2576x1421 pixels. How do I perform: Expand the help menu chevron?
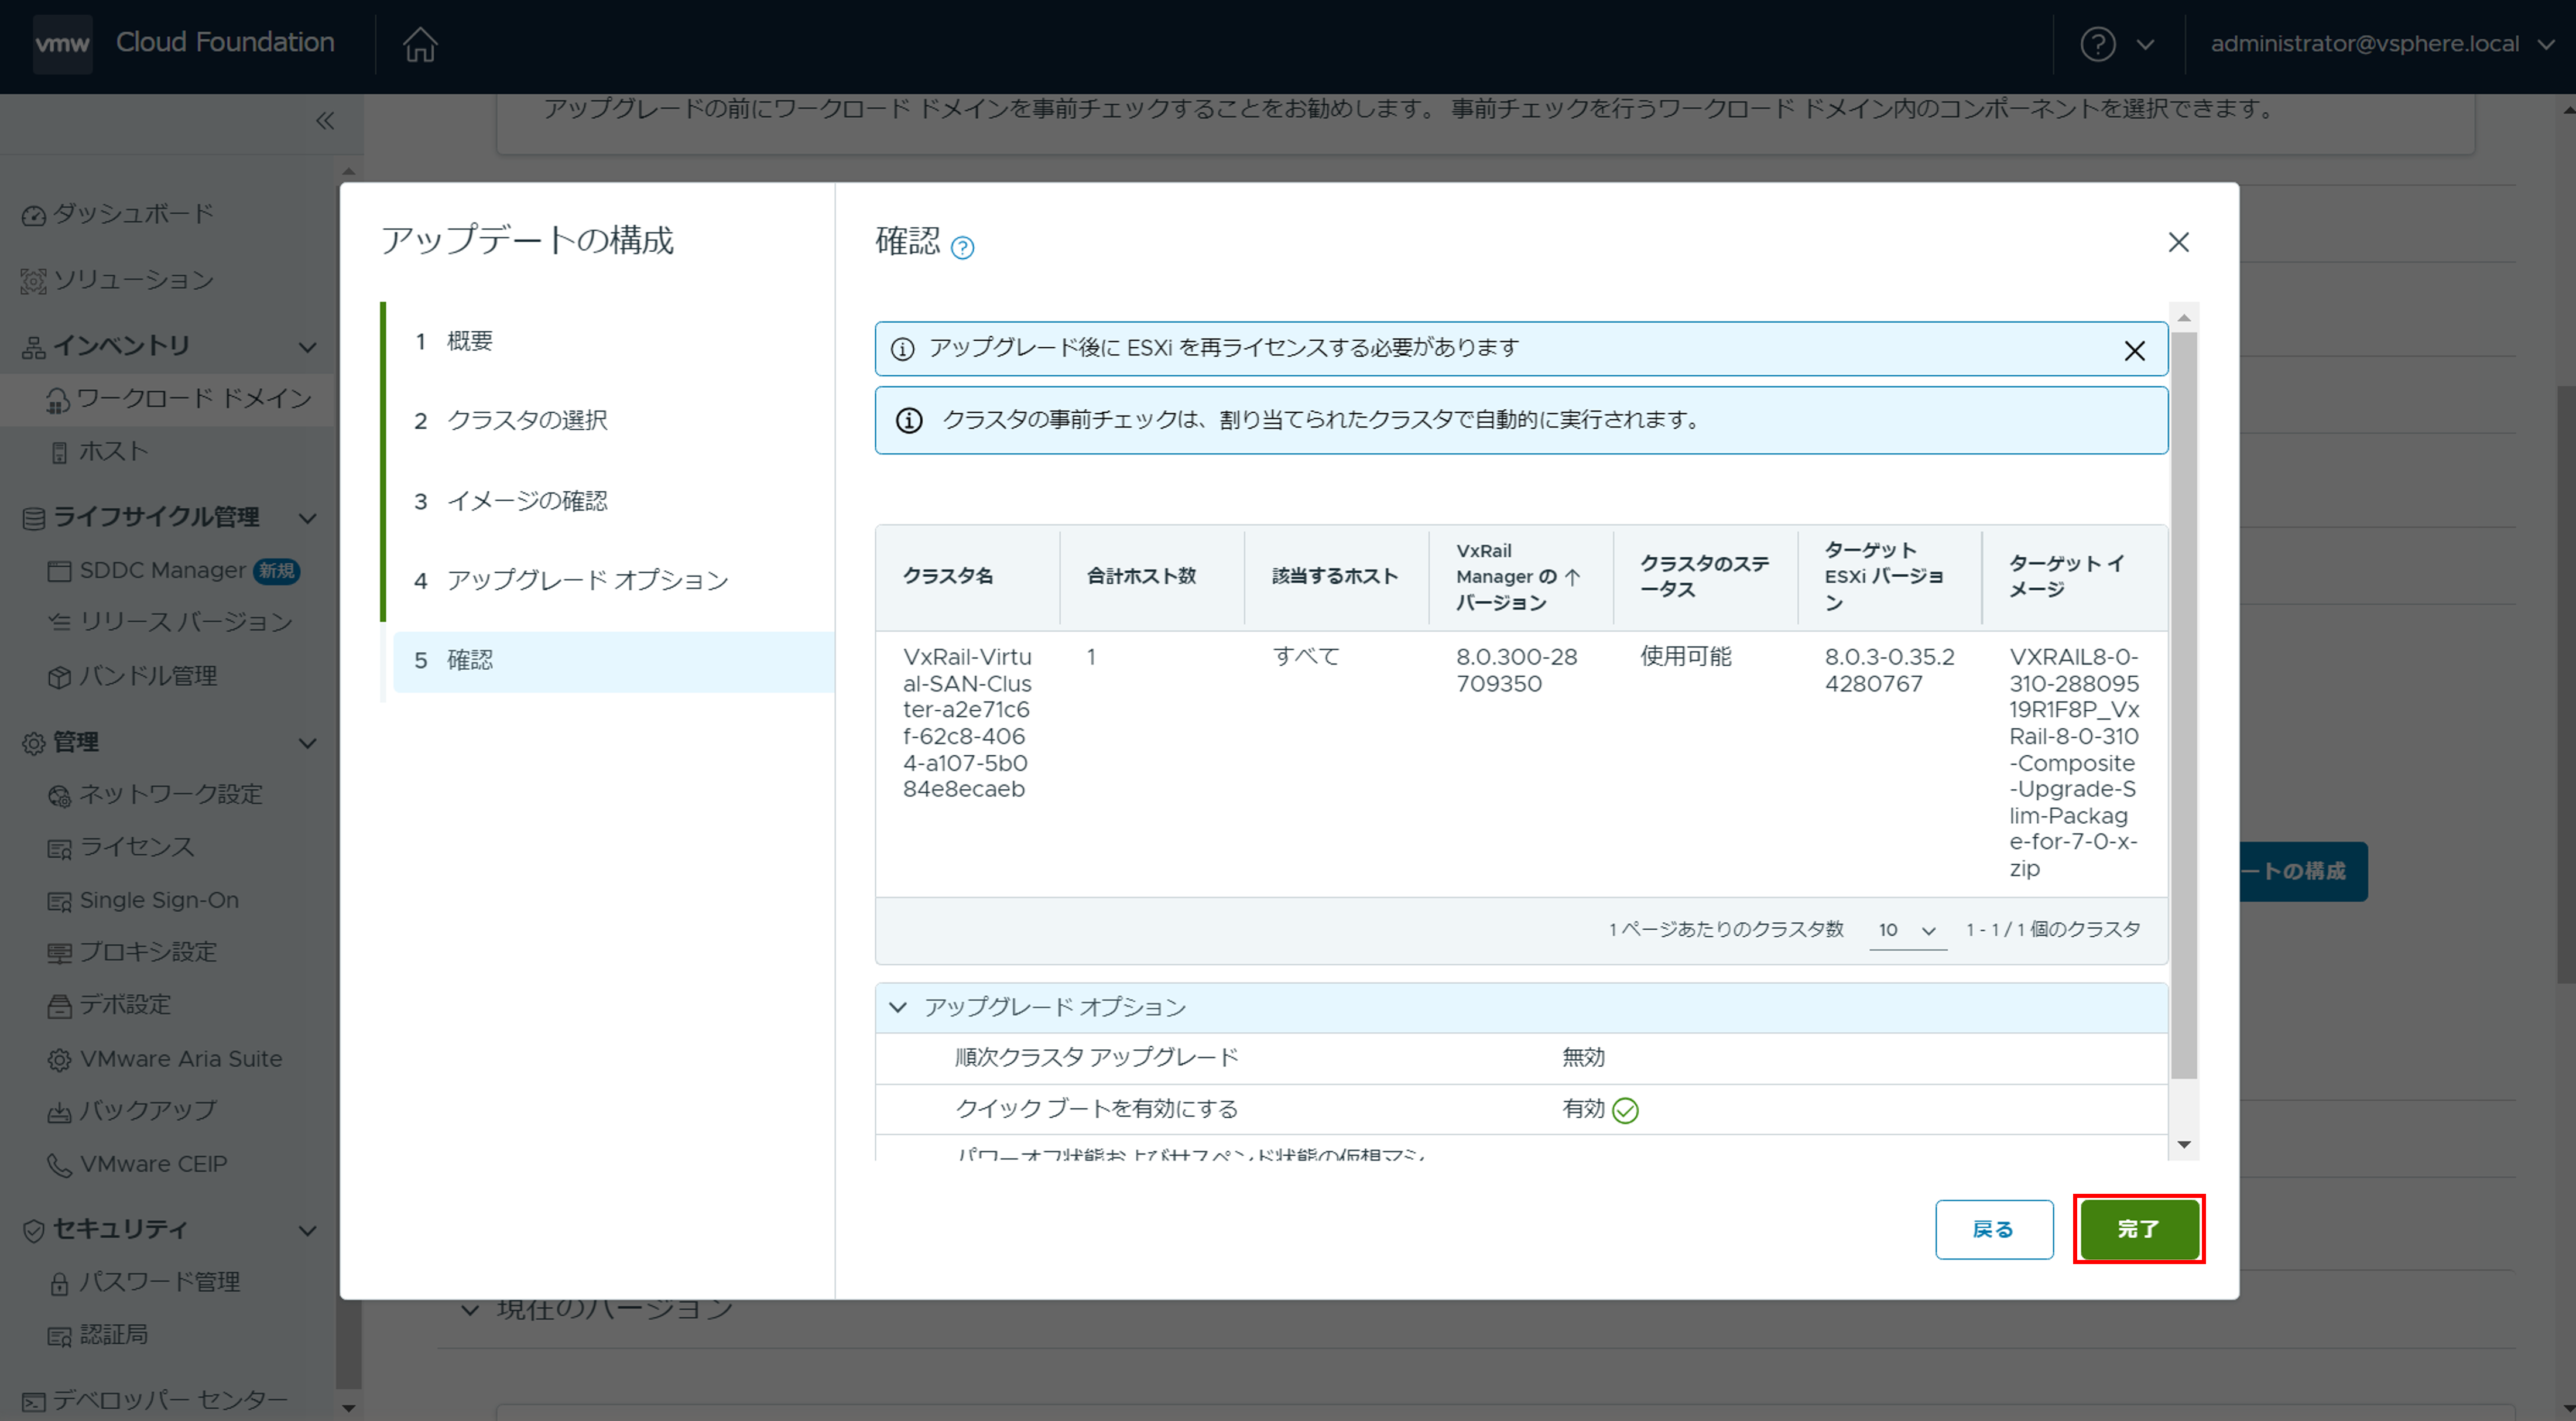2145,45
